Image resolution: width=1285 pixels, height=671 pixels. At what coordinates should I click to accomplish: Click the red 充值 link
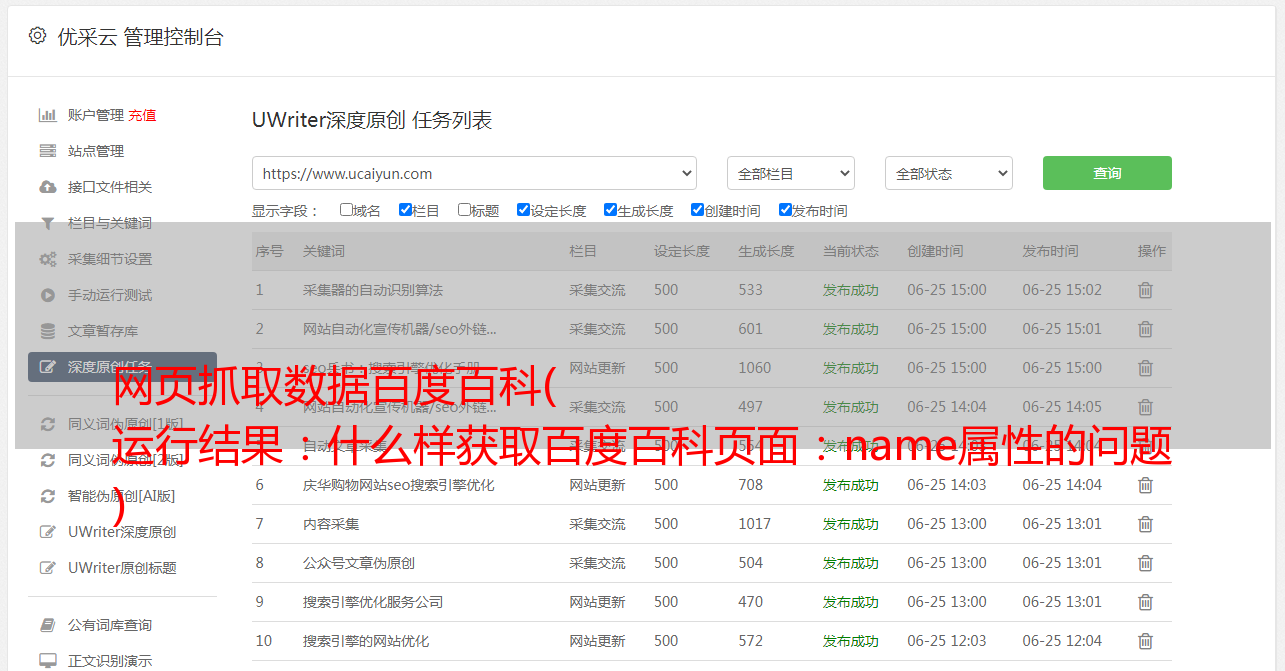[142, 115]
